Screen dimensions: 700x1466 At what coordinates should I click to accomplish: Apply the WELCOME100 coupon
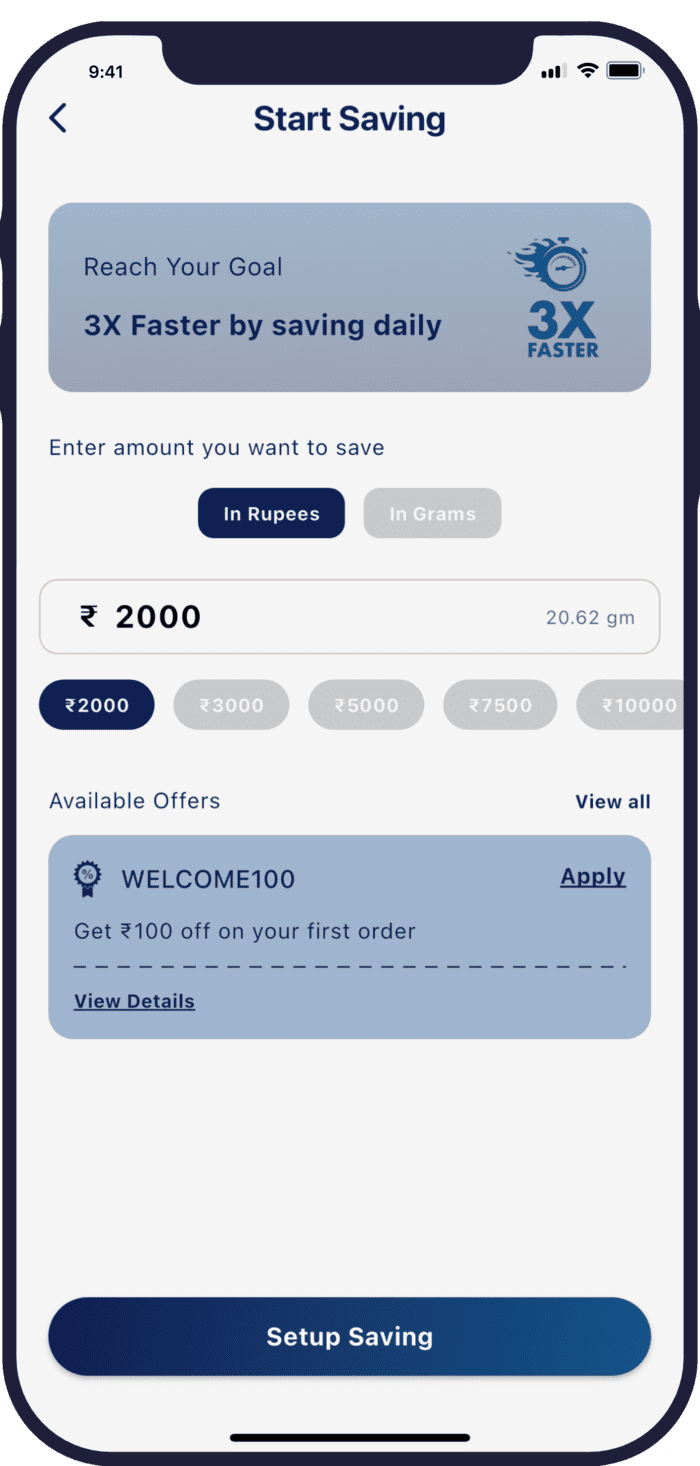click(x=593, y=877)
